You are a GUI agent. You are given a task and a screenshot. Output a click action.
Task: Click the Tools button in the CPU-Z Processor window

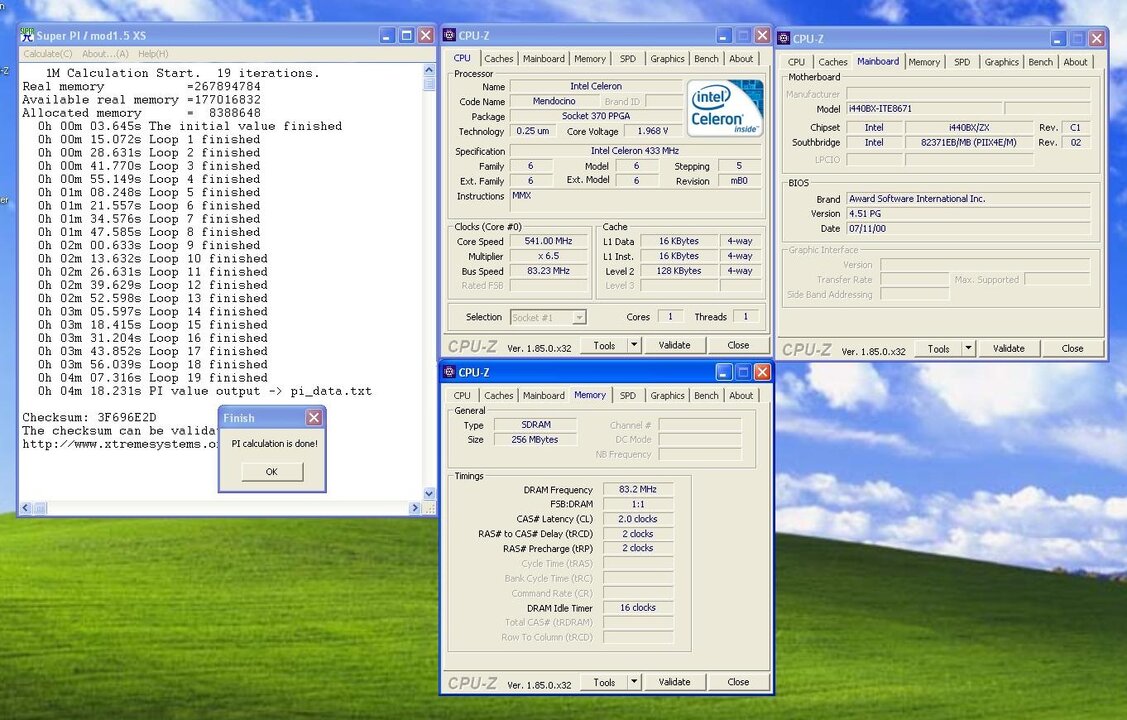coord(604,345)
